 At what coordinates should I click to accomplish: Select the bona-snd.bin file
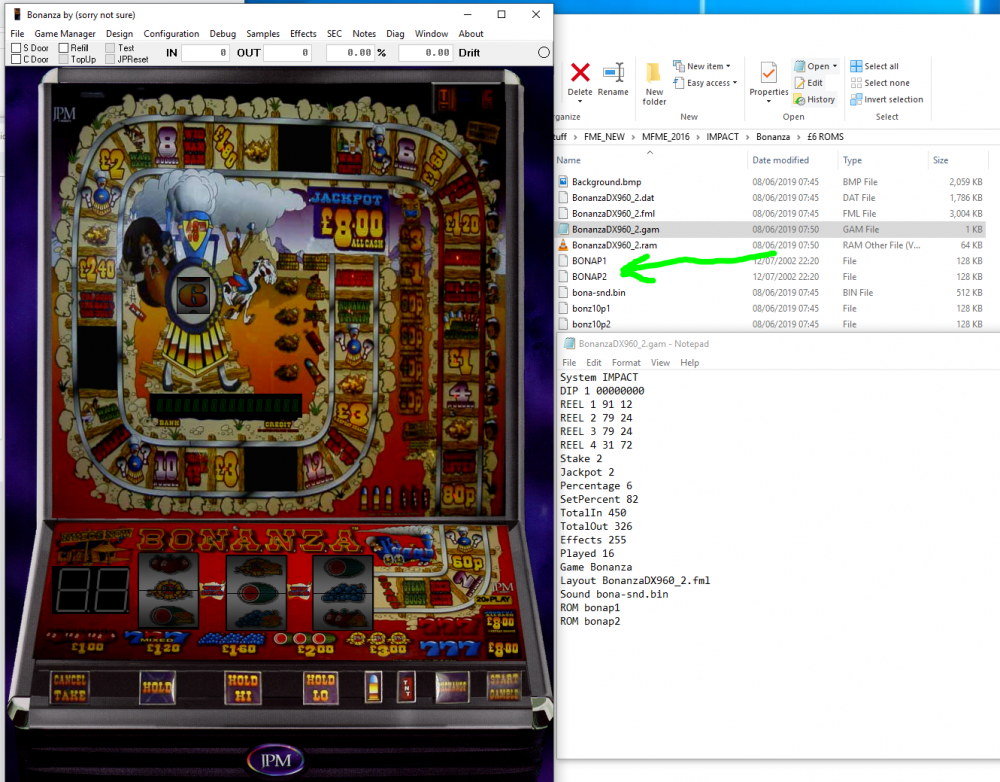click(770, 293)
